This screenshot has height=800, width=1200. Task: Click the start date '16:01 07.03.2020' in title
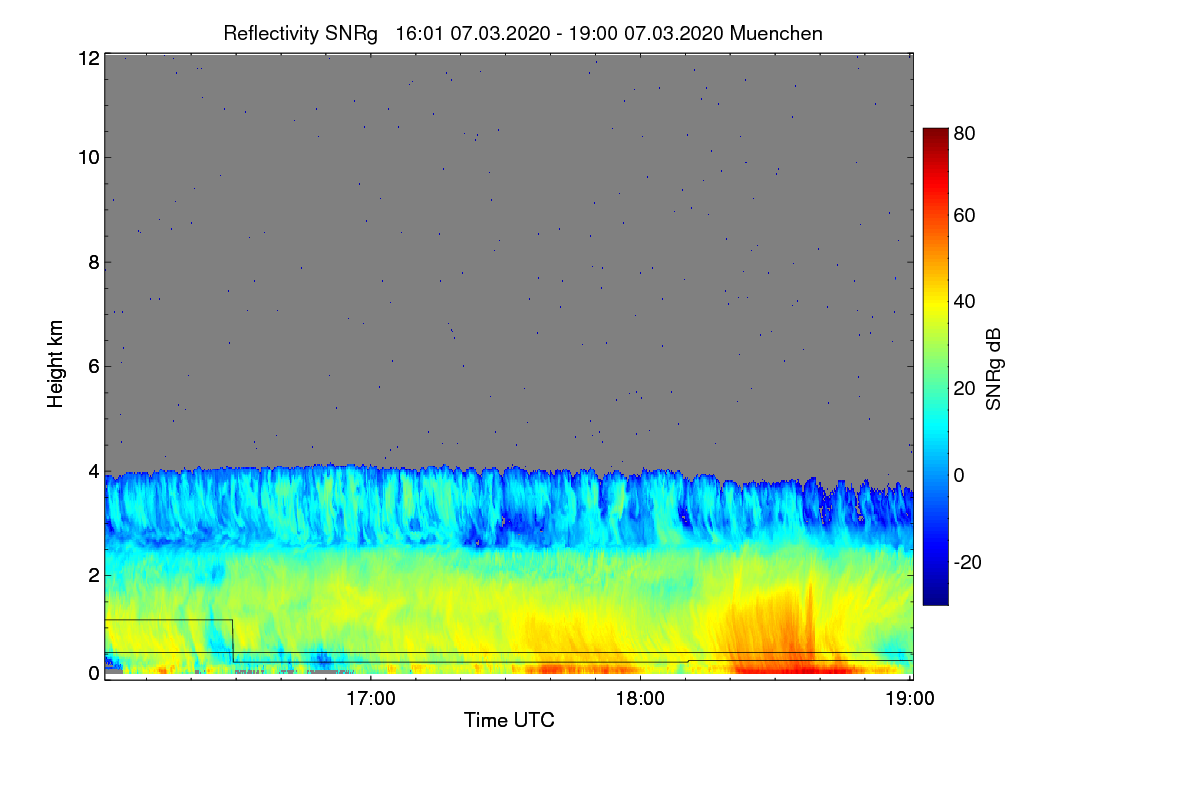point(473,33)
